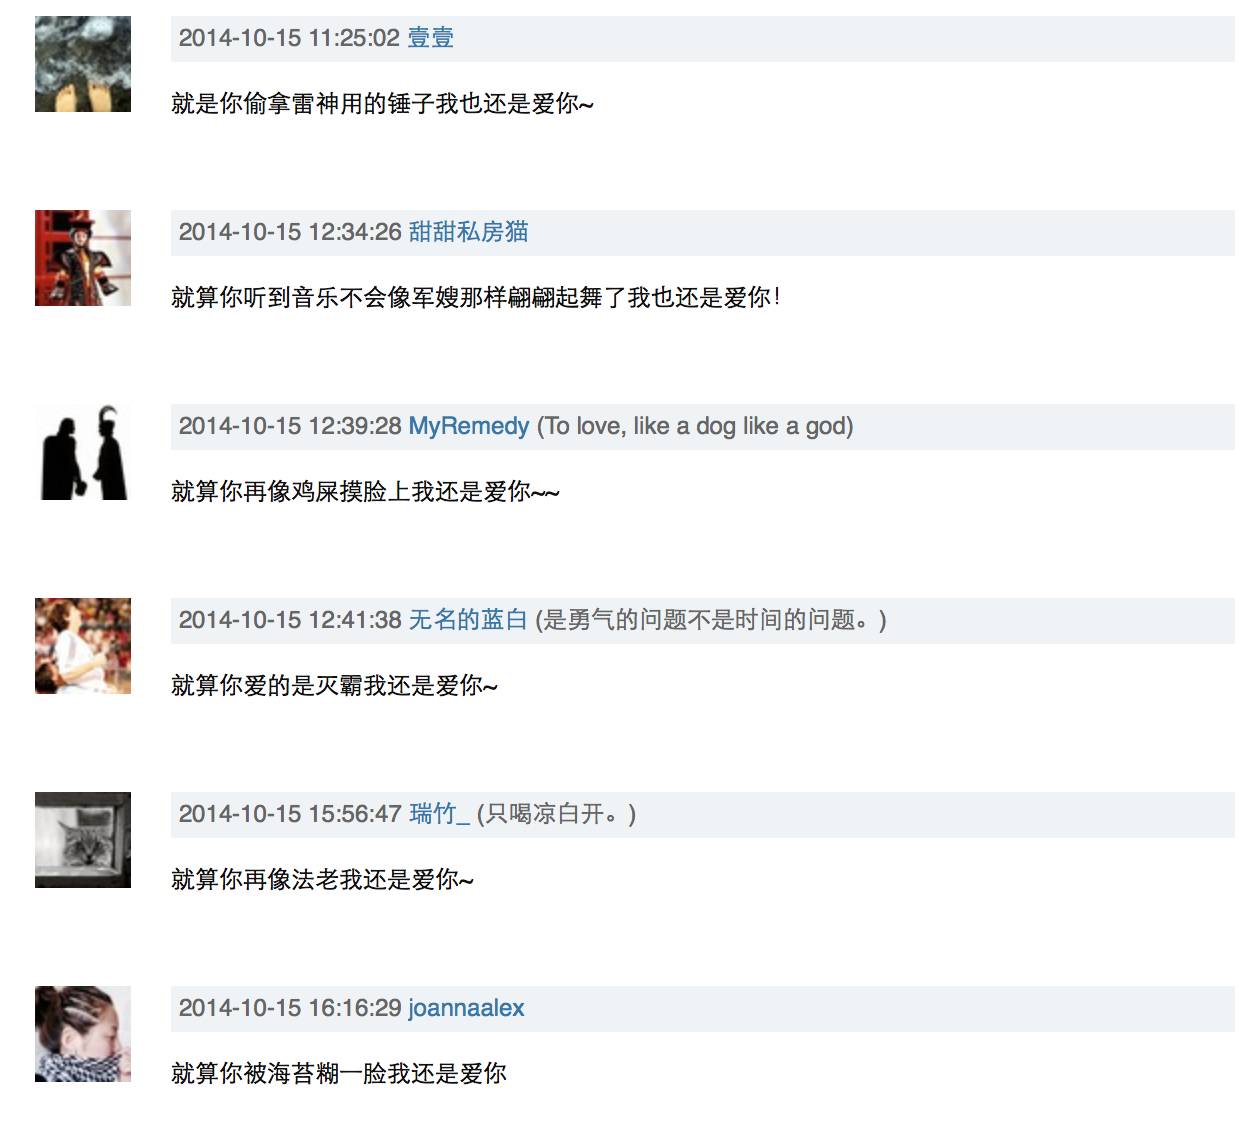Viewport: 1260px width, 1138px height.
Task: Open joannaalex's username link
Action: 466,1008
